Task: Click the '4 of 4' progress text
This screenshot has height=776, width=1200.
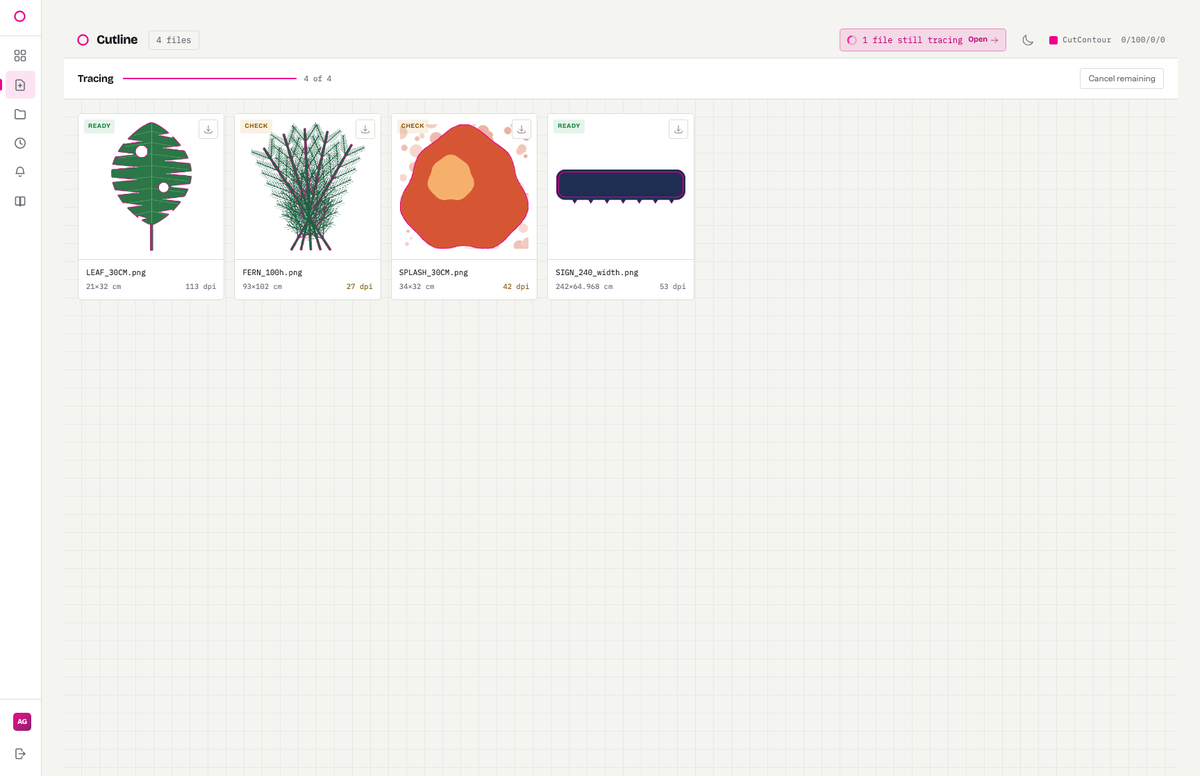Action: [318, 78]
